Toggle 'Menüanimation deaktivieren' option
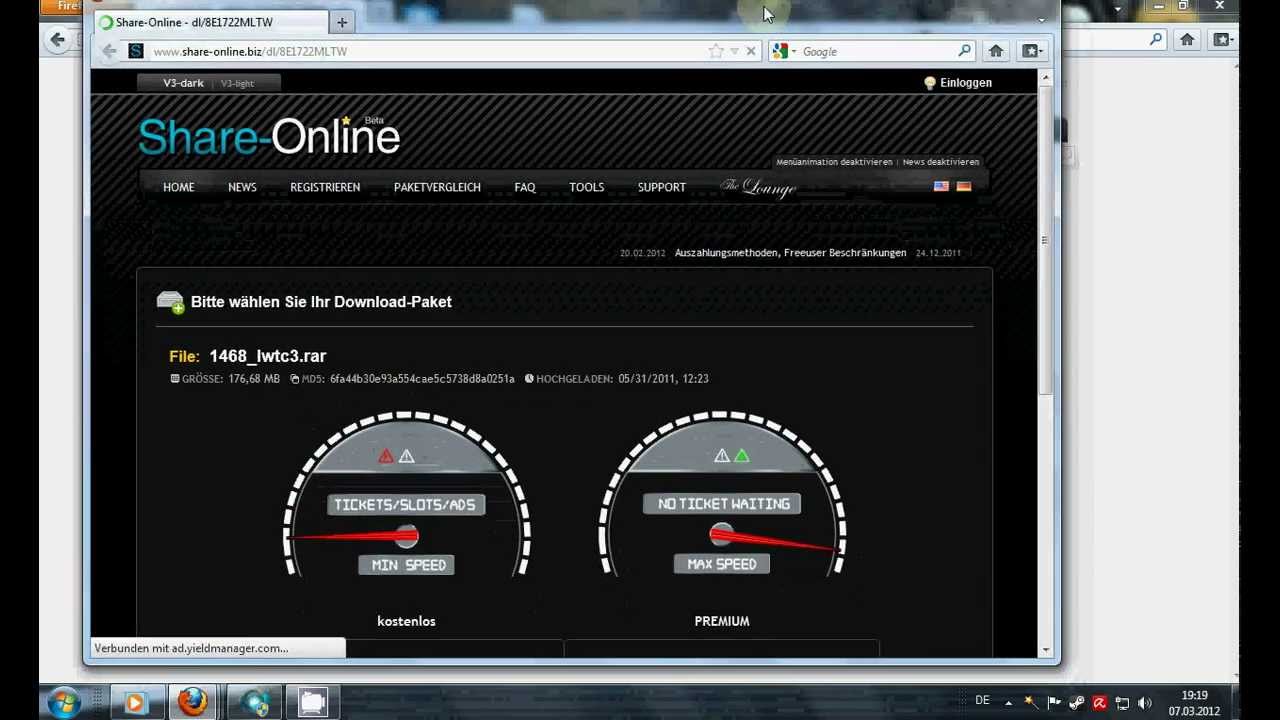The image size is (1280, 720). 834,162
